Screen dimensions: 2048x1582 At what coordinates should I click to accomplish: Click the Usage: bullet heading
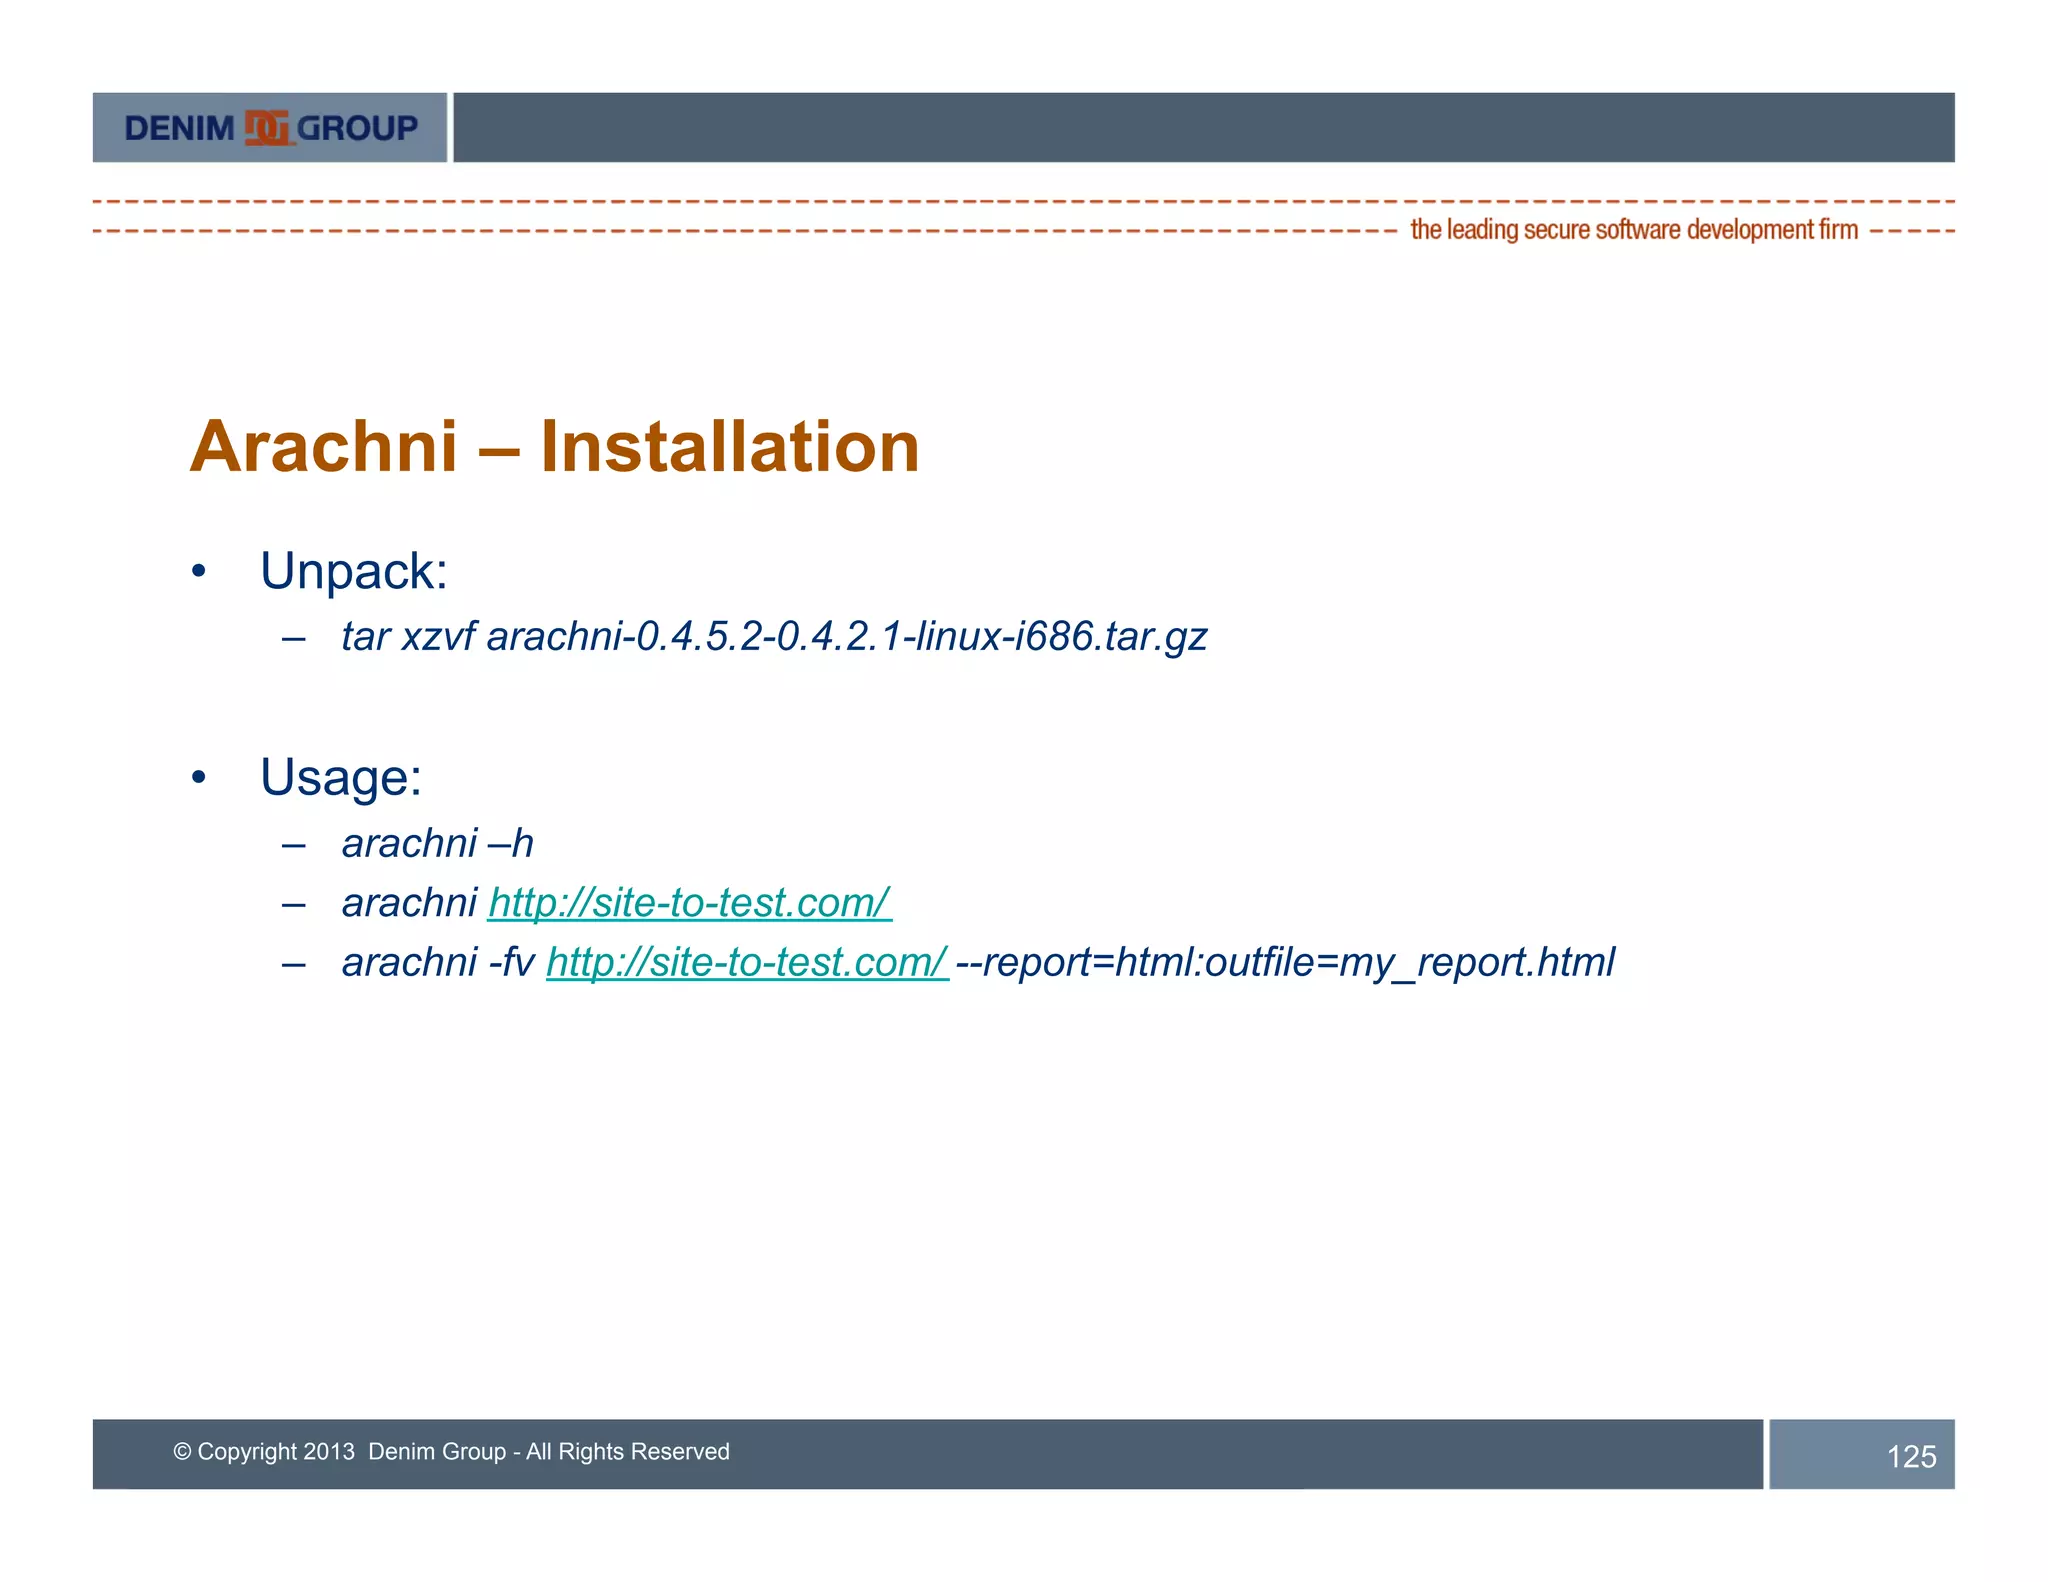pos(341,777)
